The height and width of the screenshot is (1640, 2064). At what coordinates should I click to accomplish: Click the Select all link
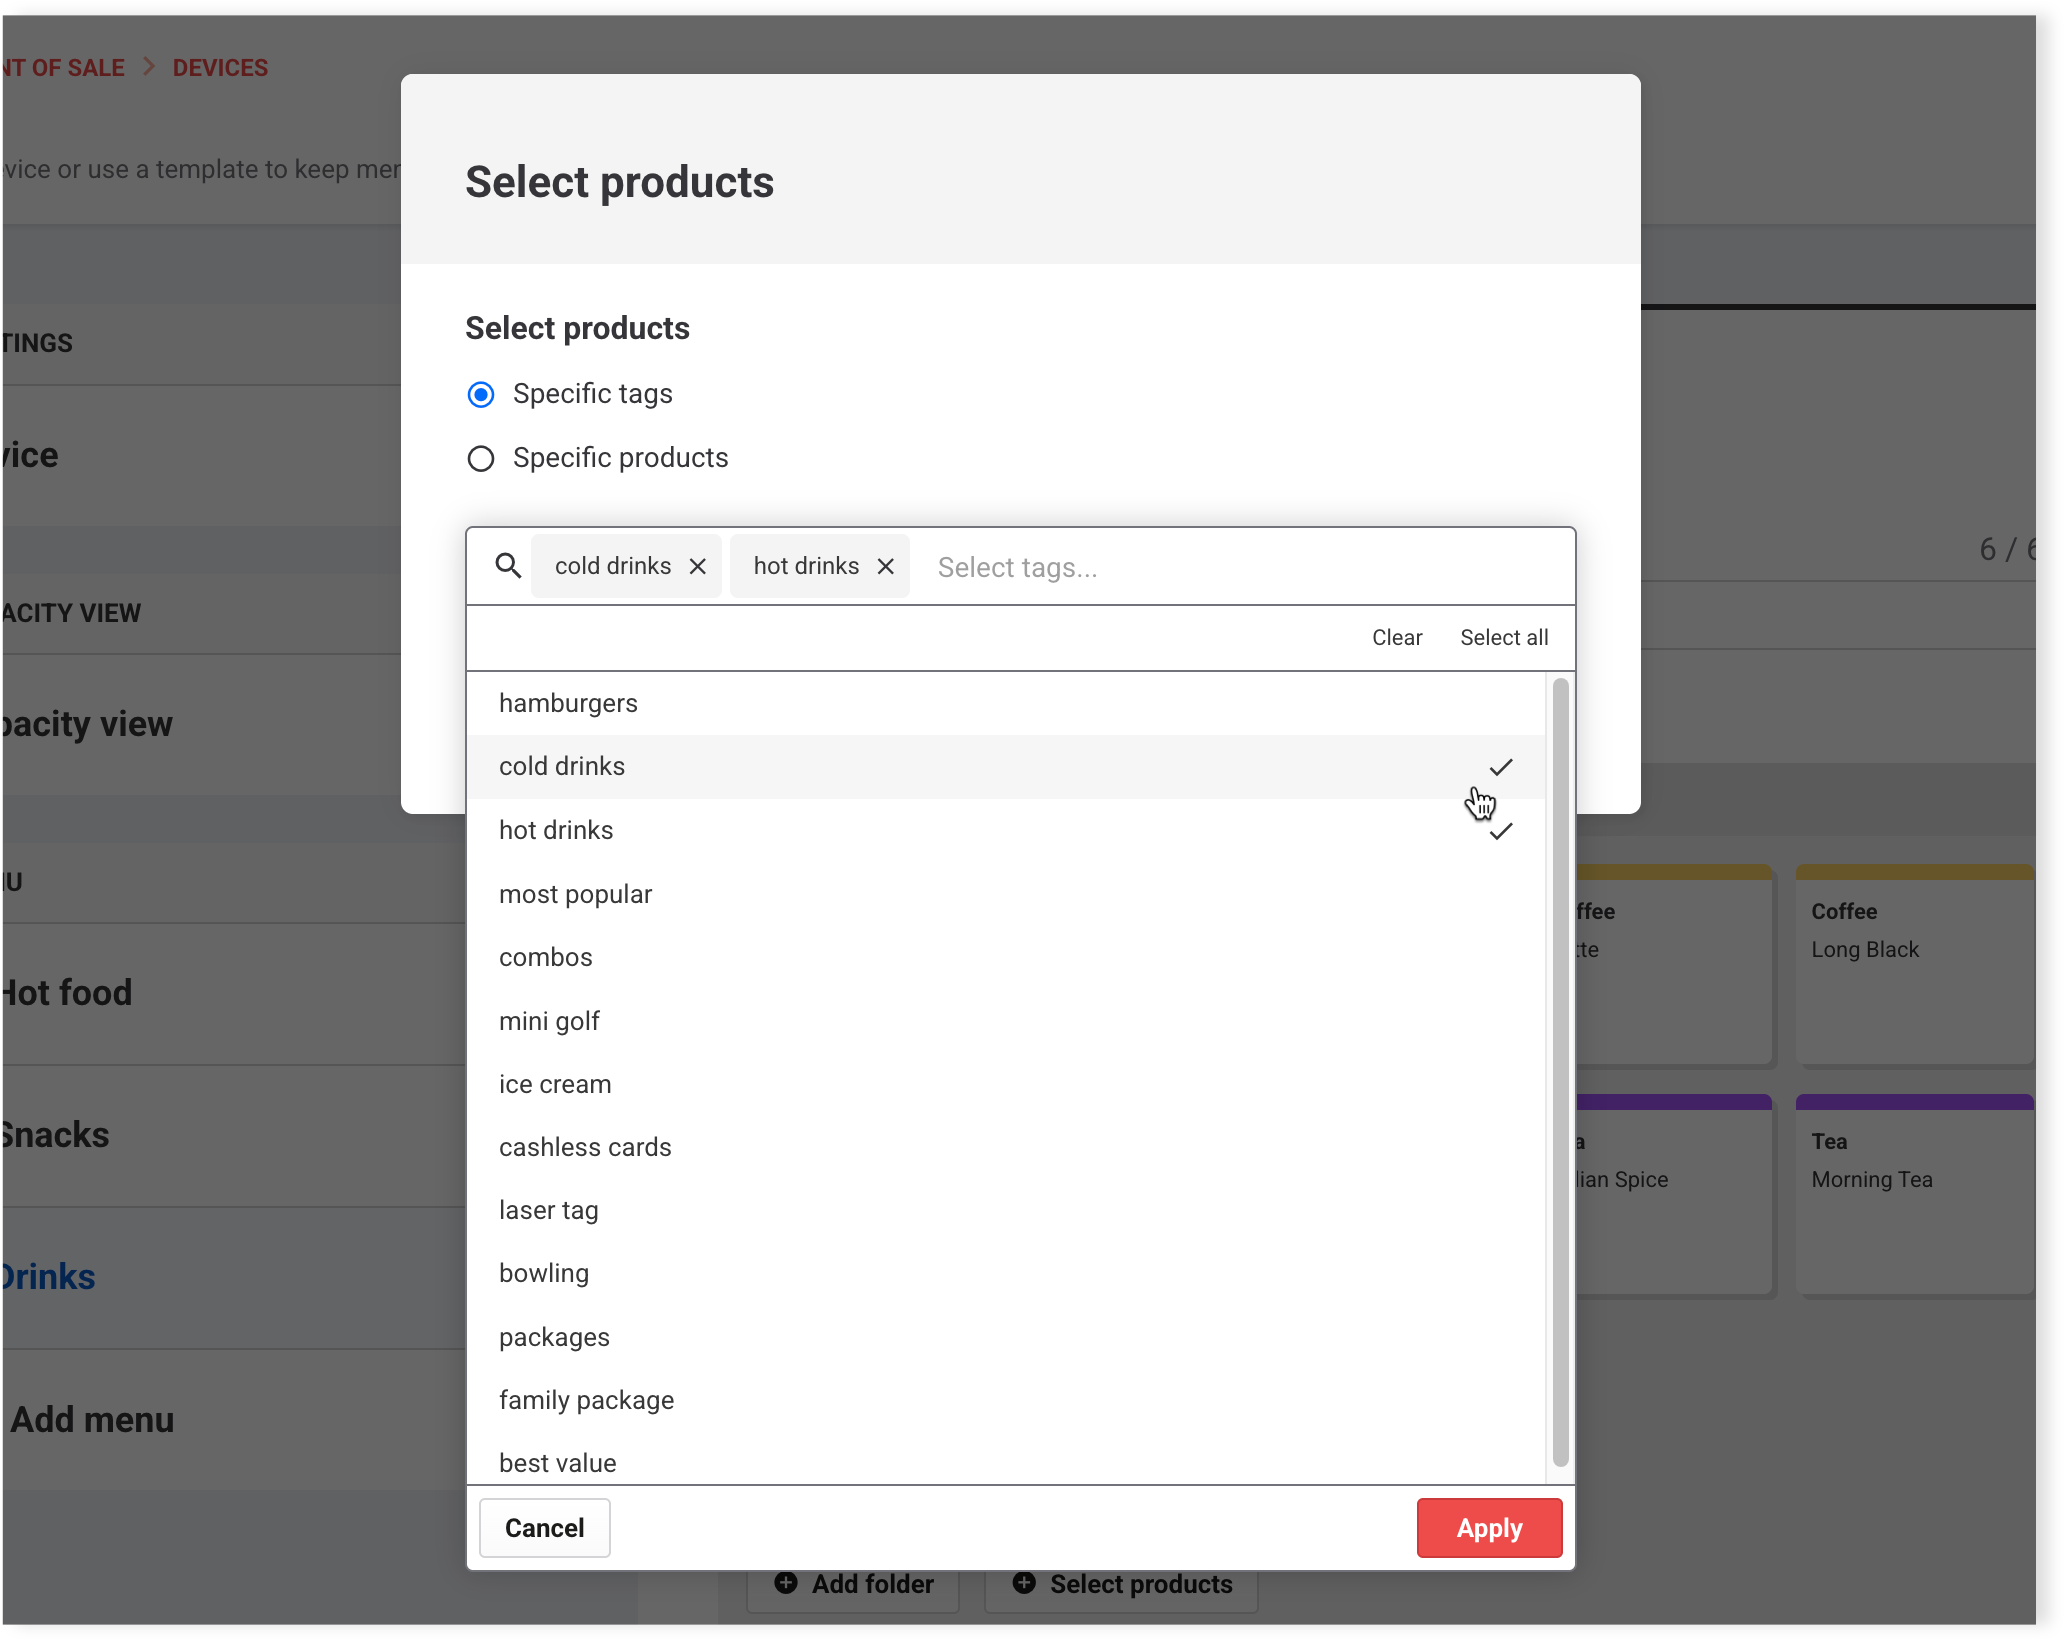click(1503, 638)
